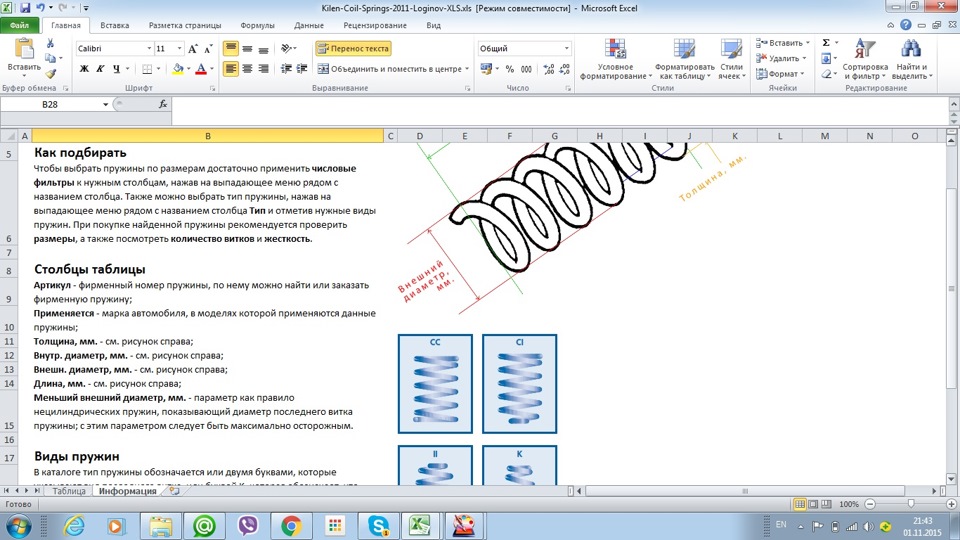Toggle middle vertical alignment

(247, 48)
